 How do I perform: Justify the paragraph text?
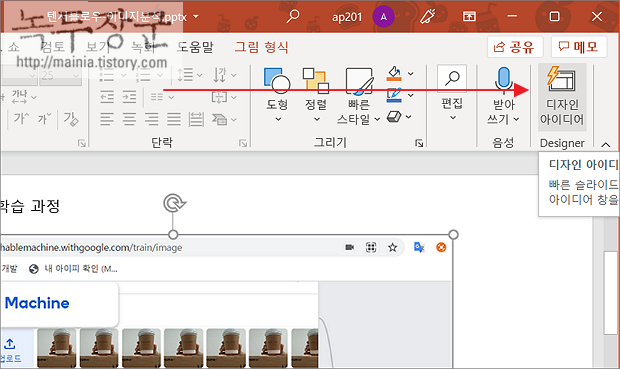174,119
